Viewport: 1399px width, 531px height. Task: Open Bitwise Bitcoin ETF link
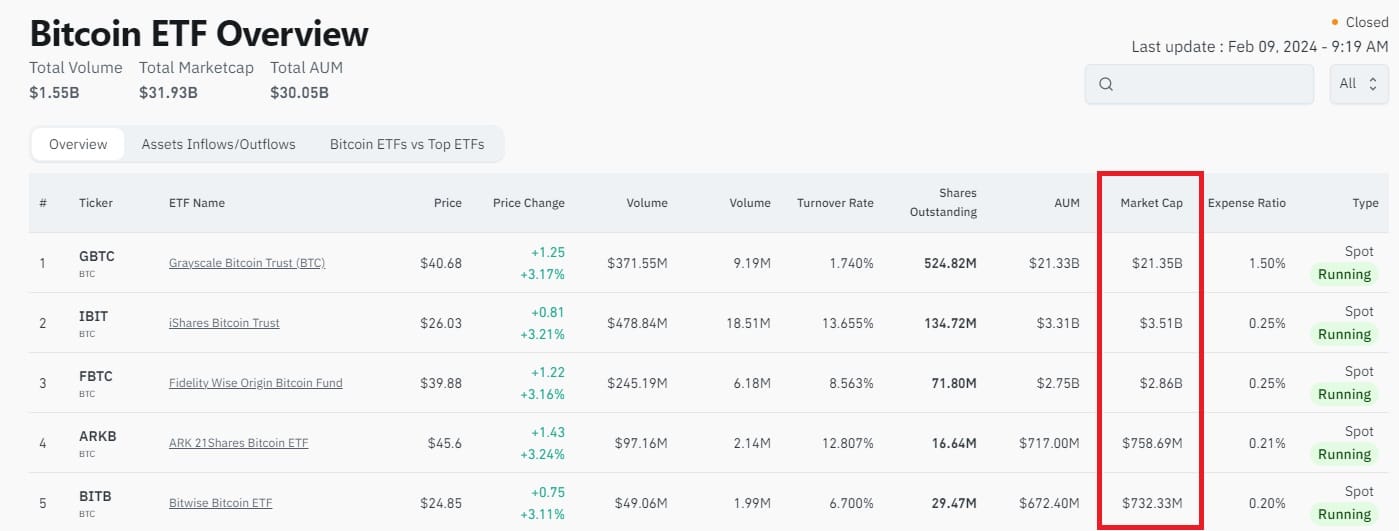coord(221,503)
